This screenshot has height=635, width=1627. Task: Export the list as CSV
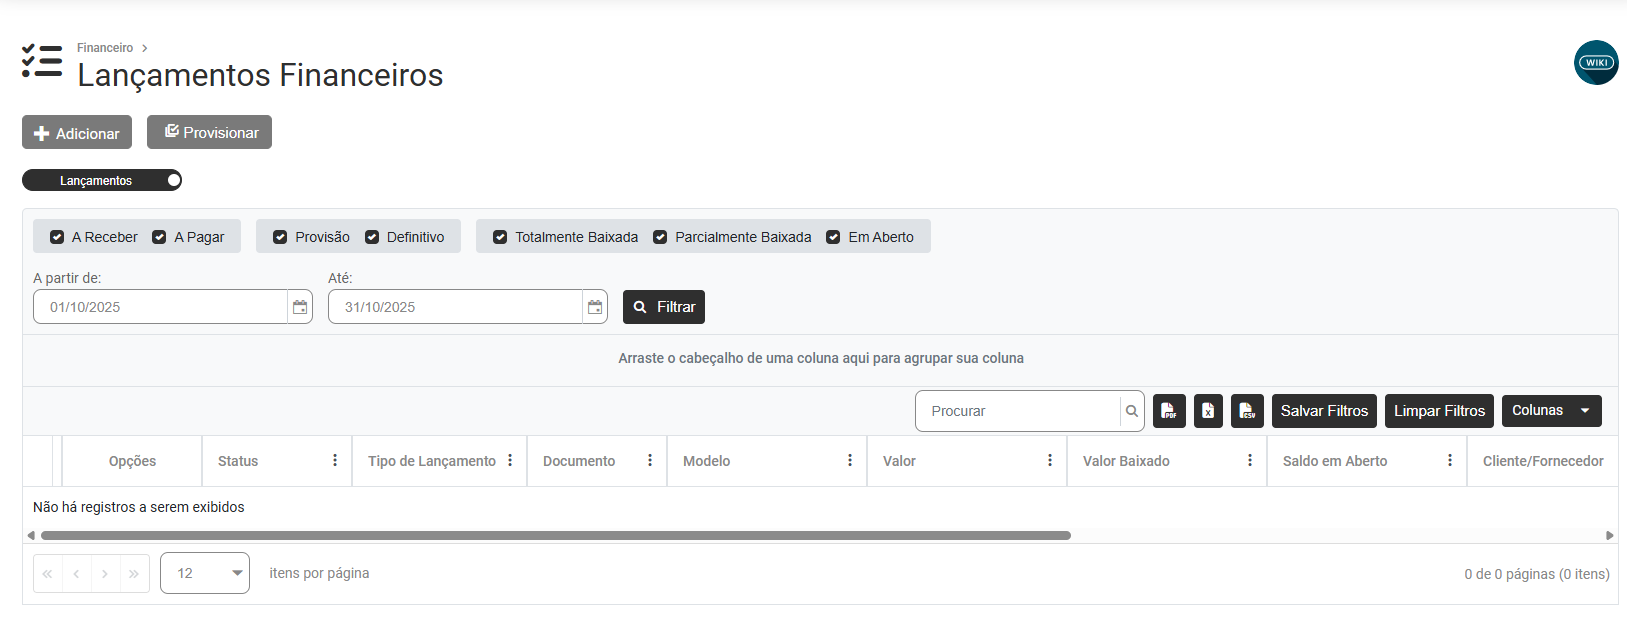(1247, 411)
